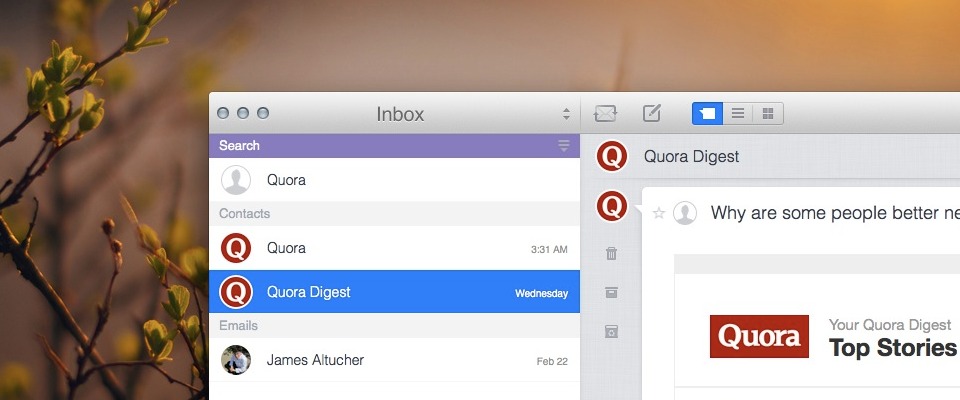
Task: Open James Altucher email
Action: click(x=394, y=360)
